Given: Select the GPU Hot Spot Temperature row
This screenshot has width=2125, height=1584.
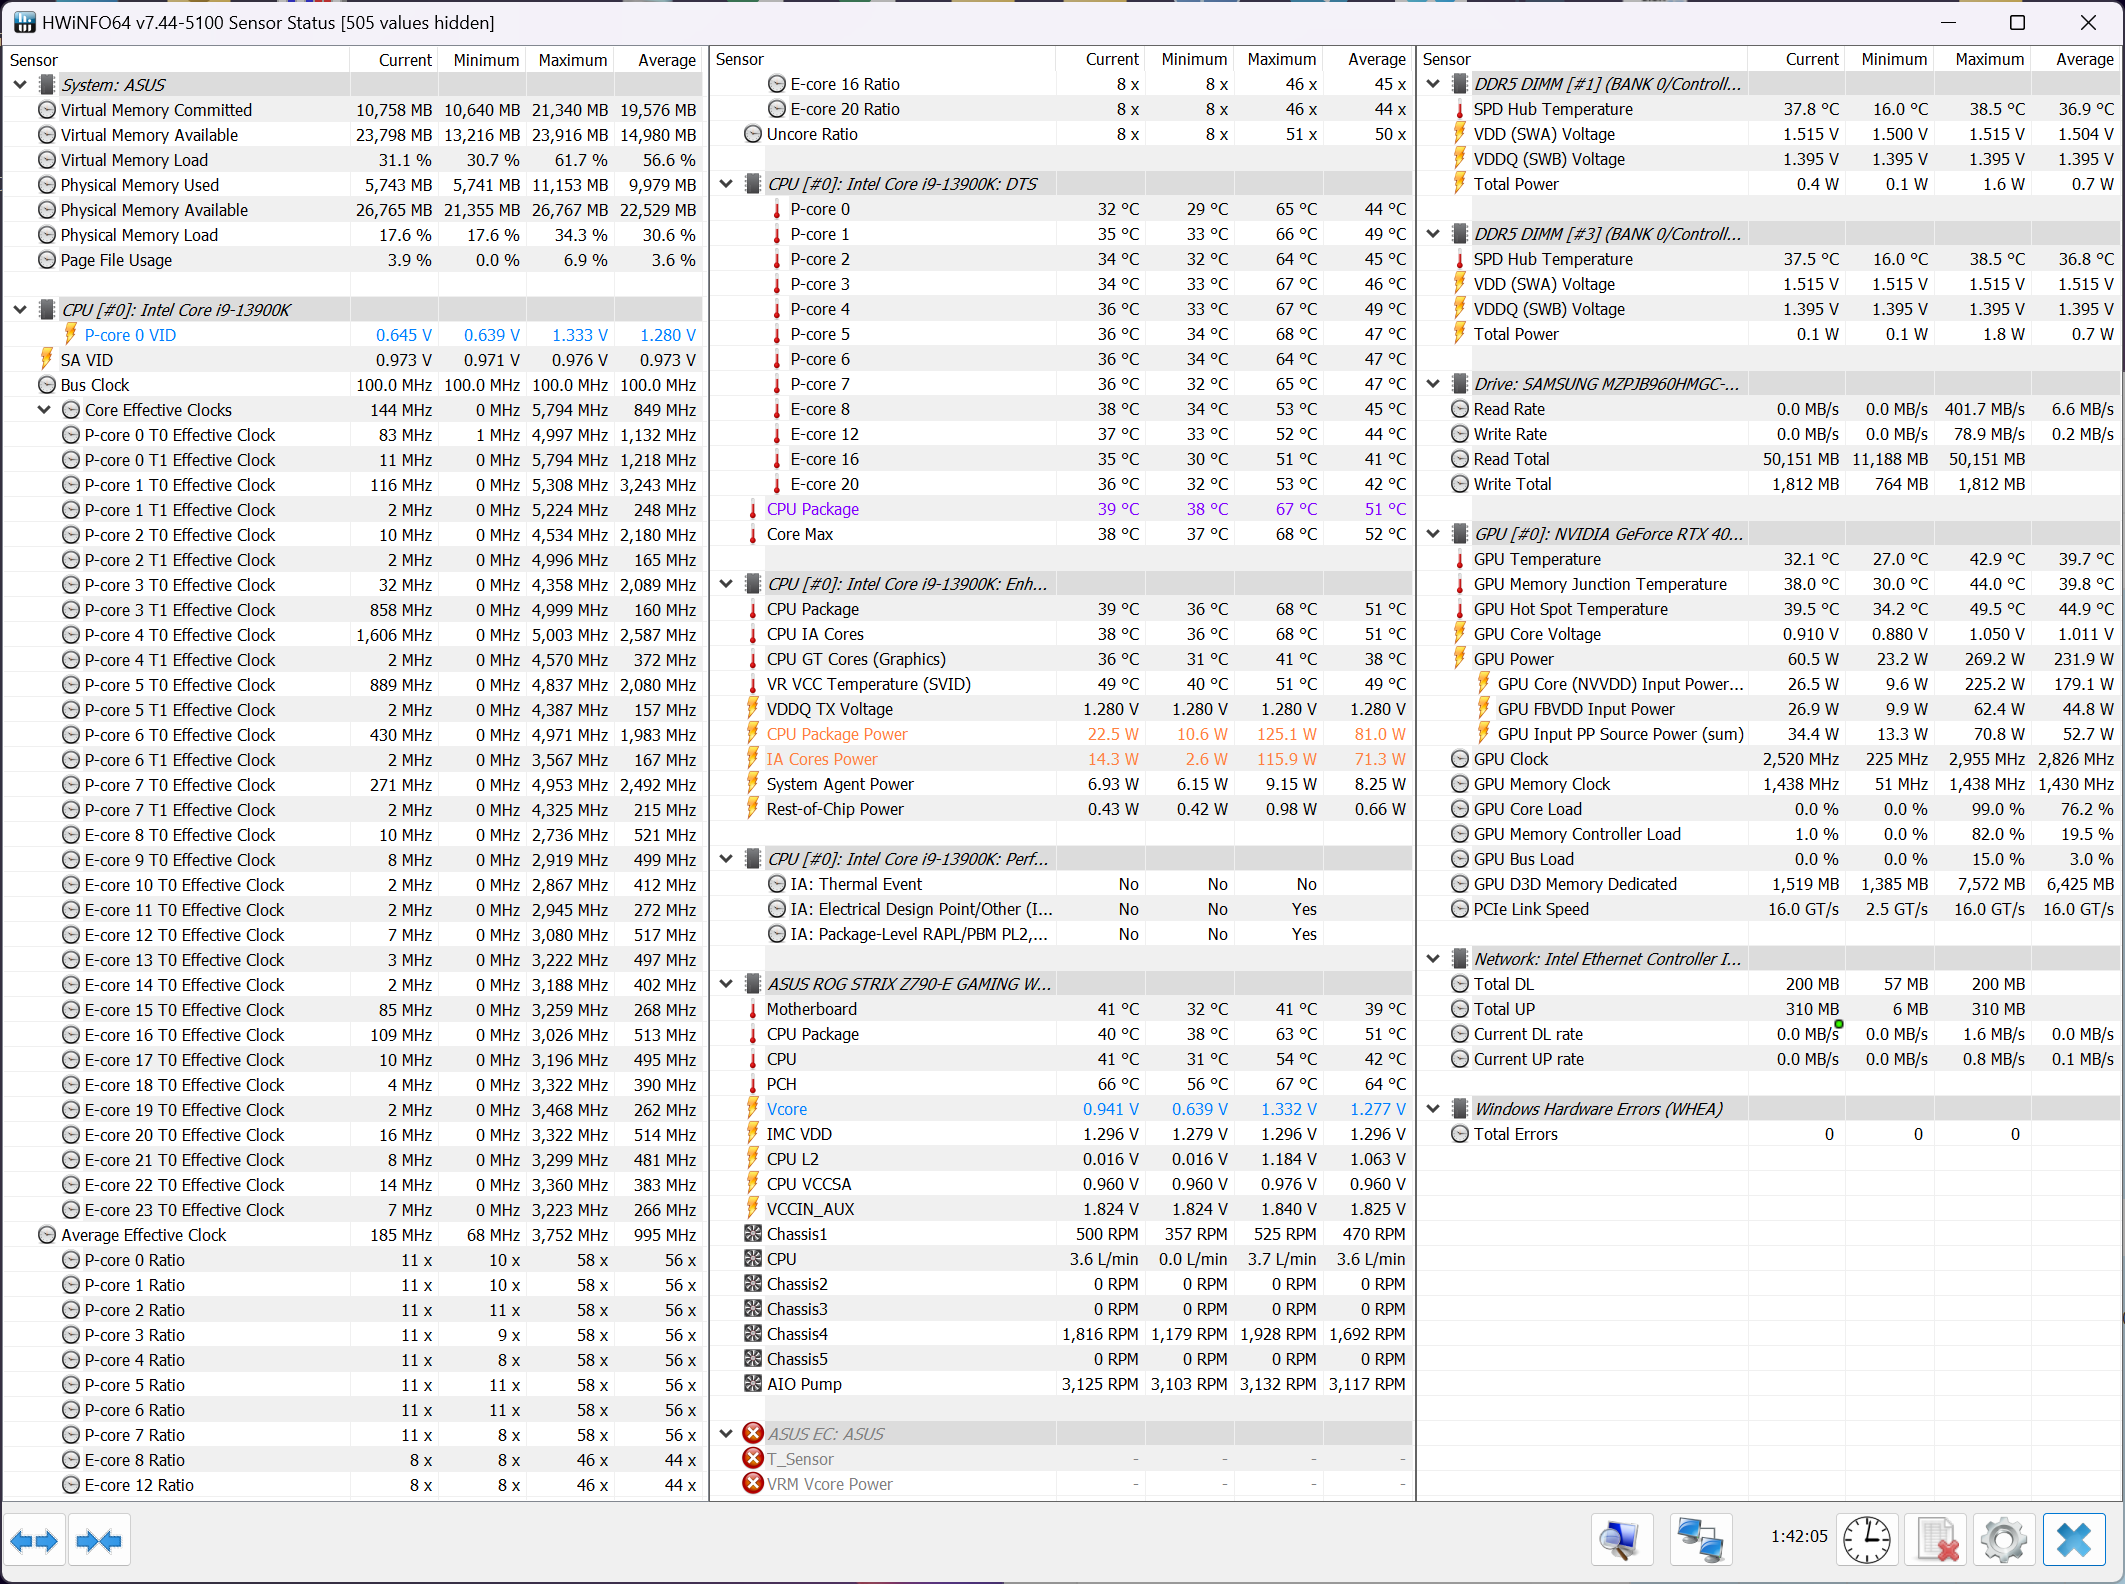Looking at the screenshot, I should click(x=1768, y=609).
